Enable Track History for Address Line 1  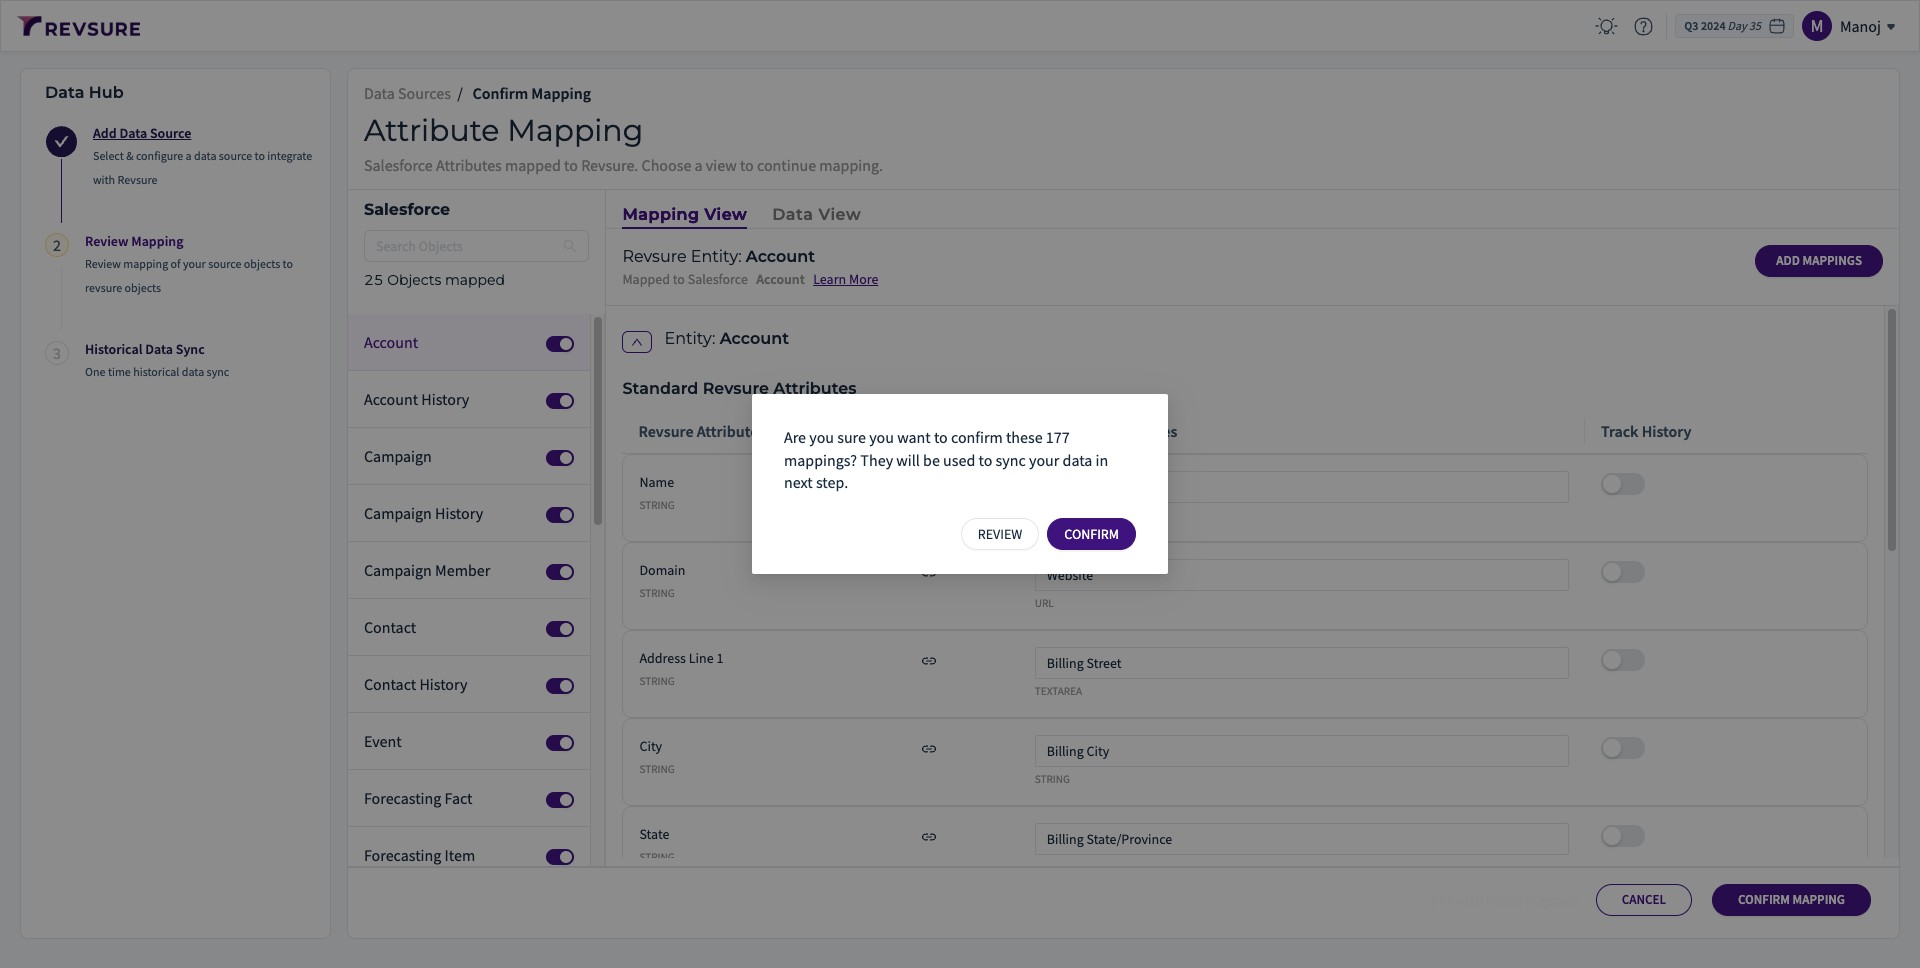point(1622,660)
